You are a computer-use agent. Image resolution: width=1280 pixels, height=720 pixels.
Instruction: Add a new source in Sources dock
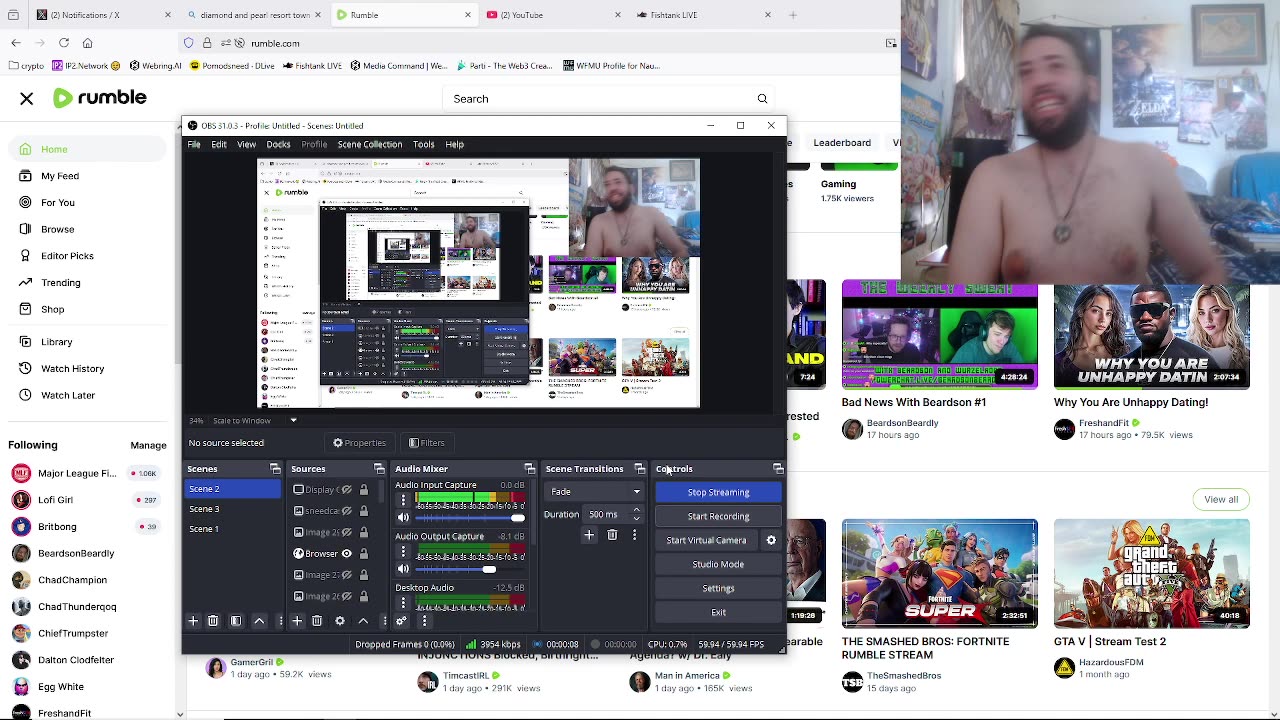tap(297, 621)
